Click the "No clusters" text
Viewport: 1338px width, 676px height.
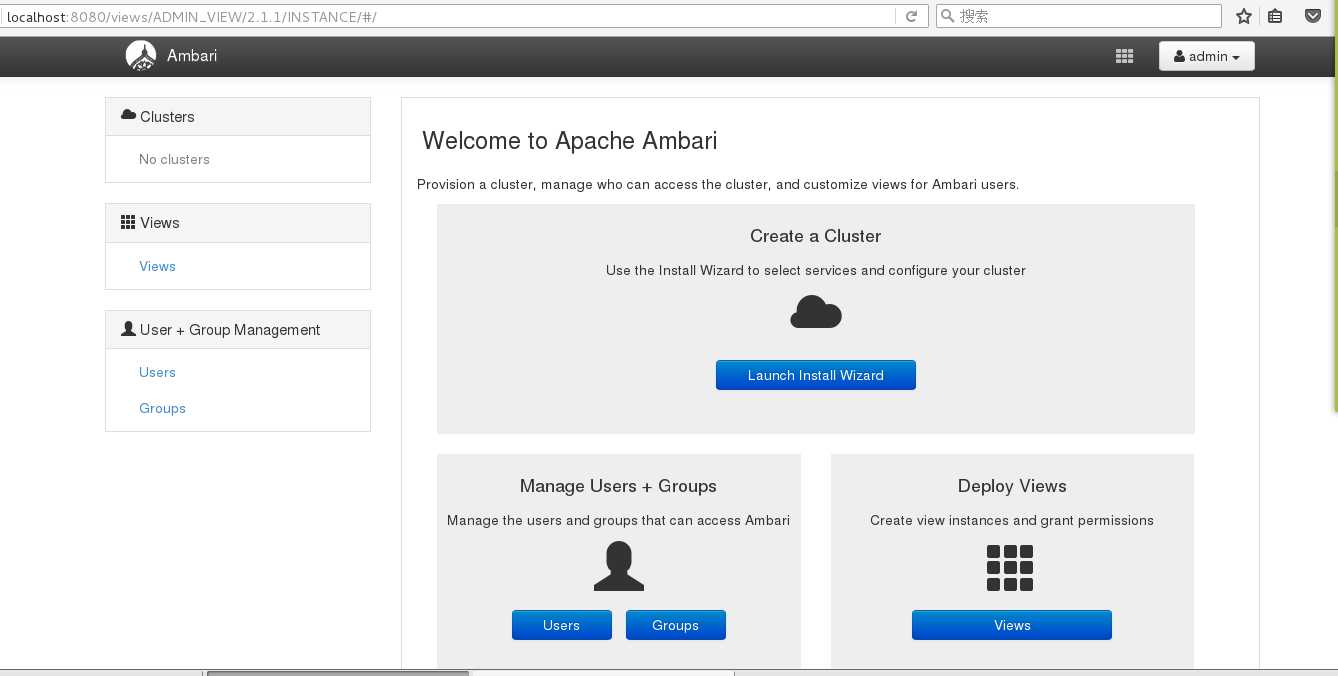click(174, 159)
